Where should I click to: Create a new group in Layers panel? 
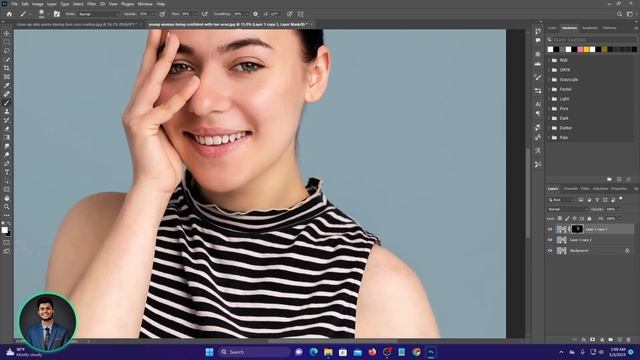[611, 340]
